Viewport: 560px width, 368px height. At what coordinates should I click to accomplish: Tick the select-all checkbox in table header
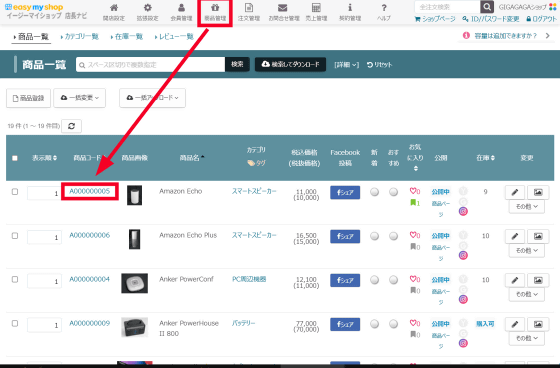(x=15, y=158)
